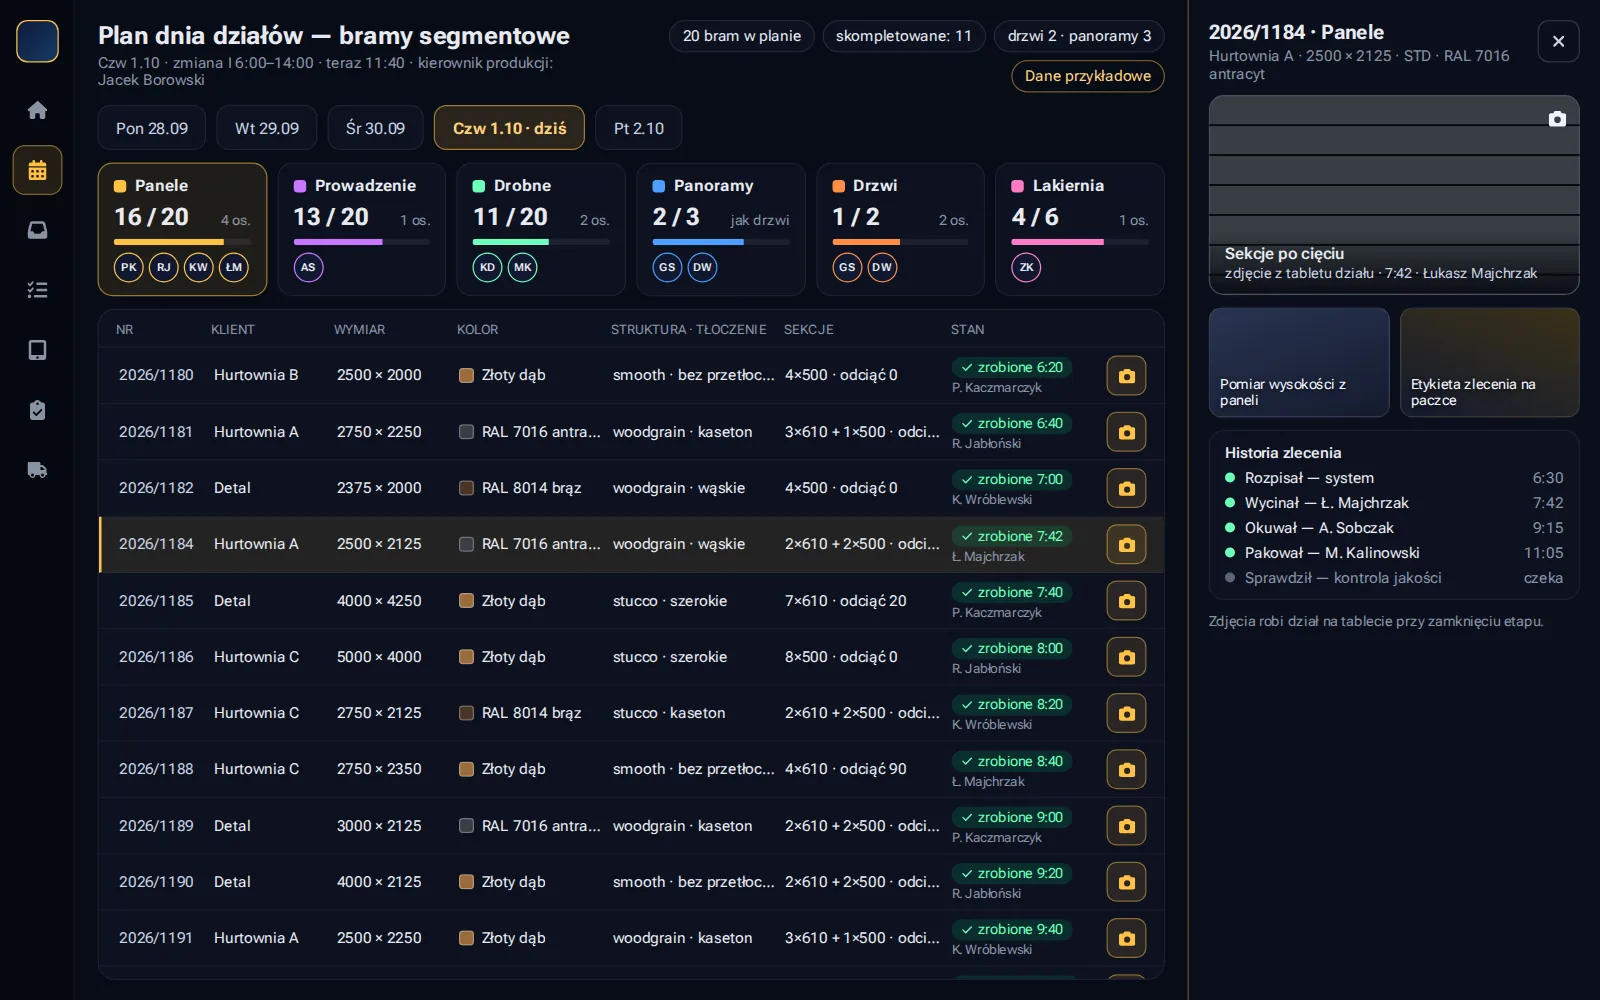The image size is (1600, 1000).
Task: Open the clipboard check icon in sidebar
Action: coord(37,410)
